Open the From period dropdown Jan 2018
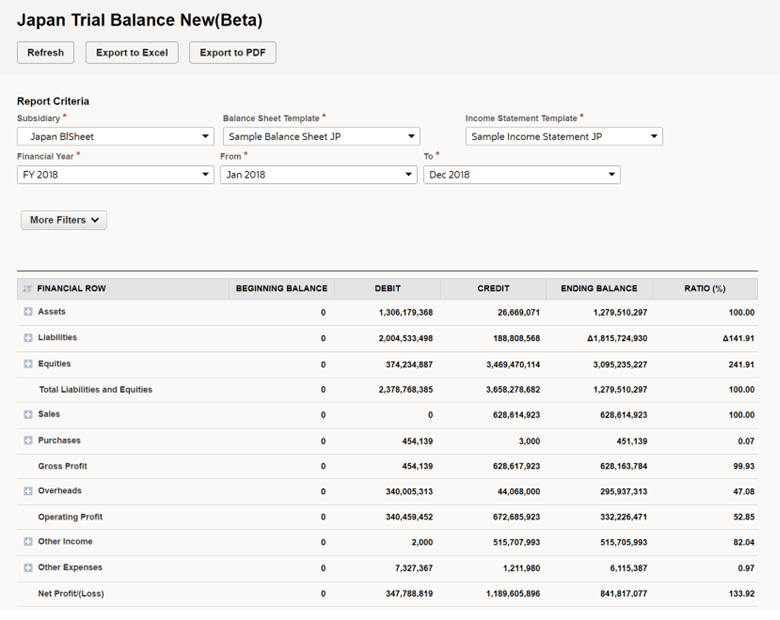The height and width of the screenshot is (620, 780). tap(318, 175)
